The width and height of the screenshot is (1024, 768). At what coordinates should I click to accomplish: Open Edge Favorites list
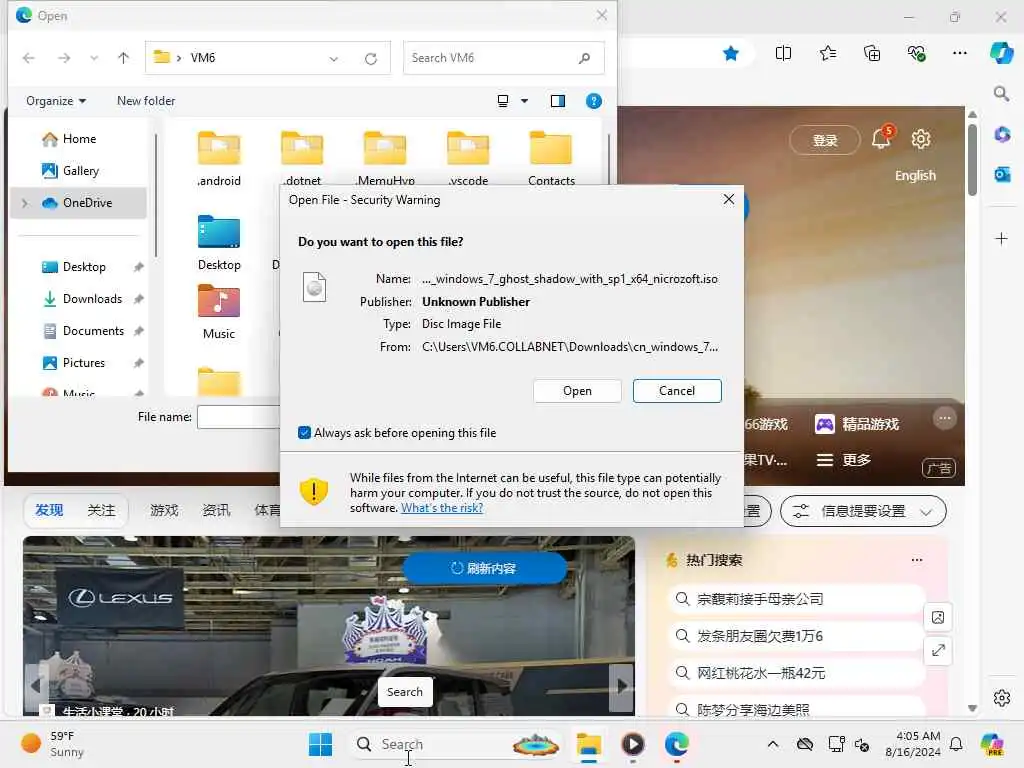tap(827, 54)
